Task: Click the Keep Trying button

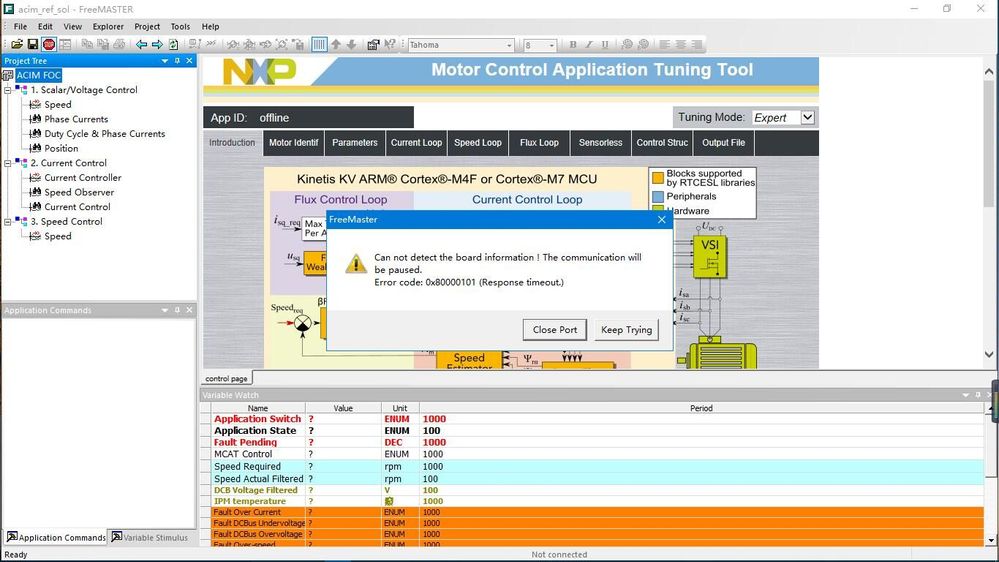Action: click(626, 330)
